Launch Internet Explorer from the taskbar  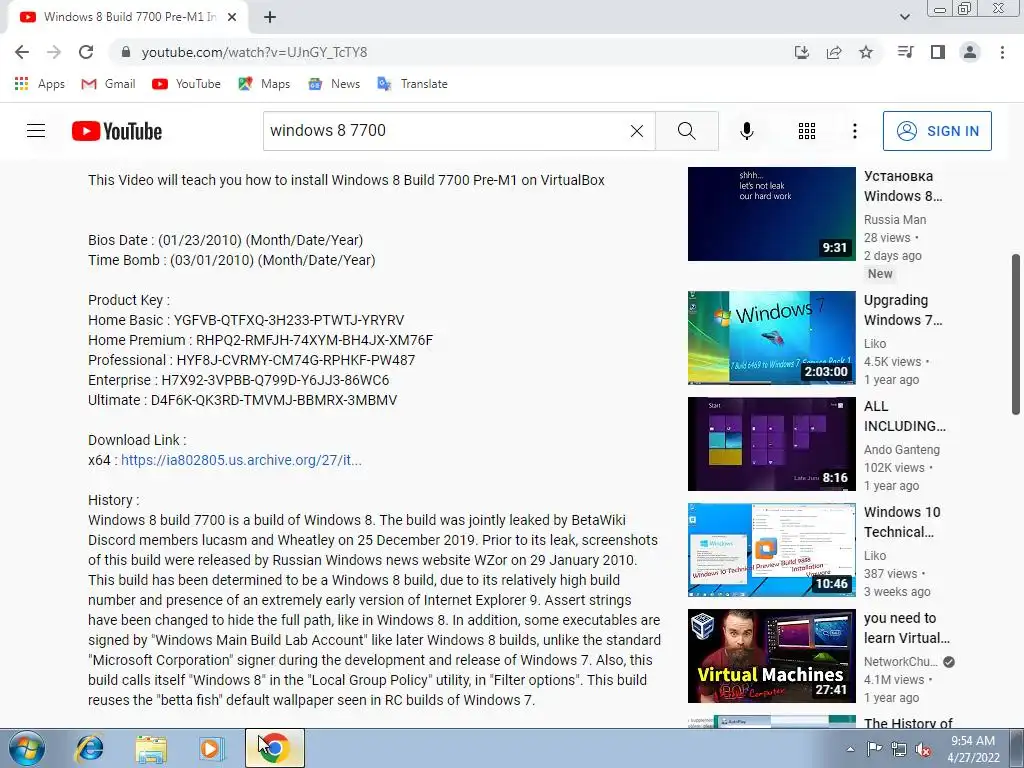89,748
